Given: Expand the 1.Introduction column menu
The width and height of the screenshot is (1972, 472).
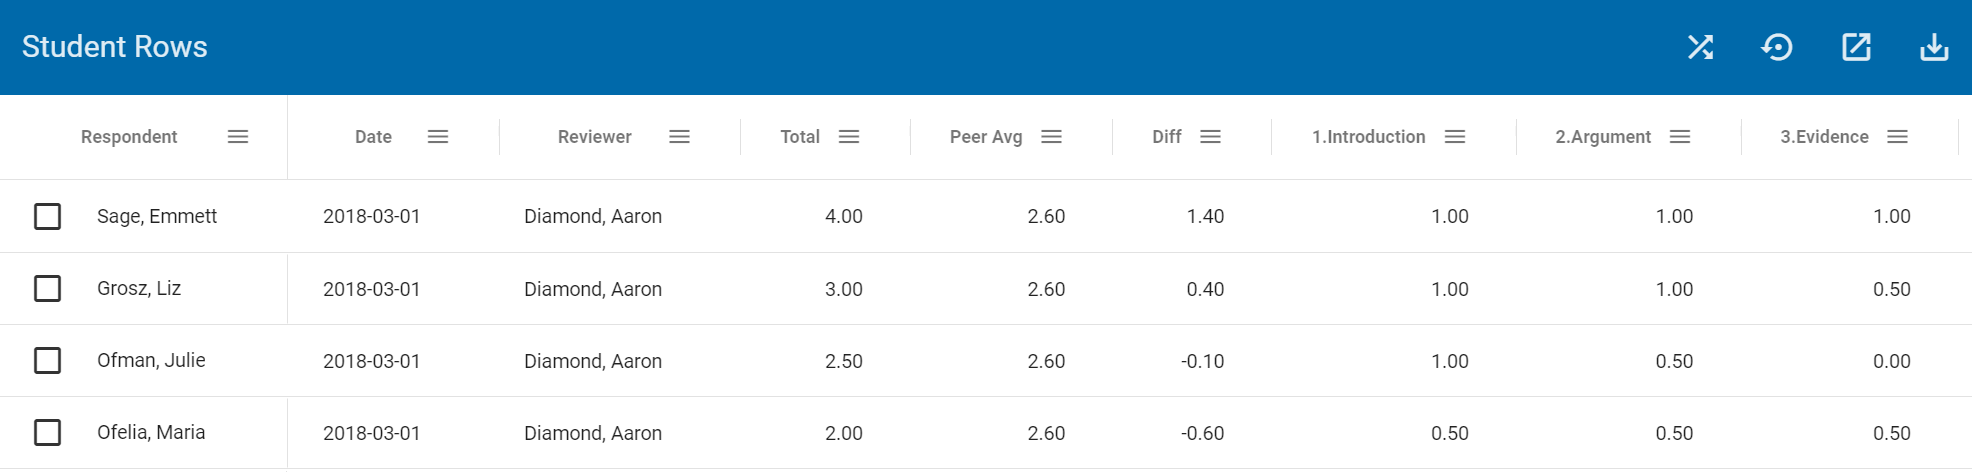Looking at the screenshot, I should click(x=1455, y=137).
